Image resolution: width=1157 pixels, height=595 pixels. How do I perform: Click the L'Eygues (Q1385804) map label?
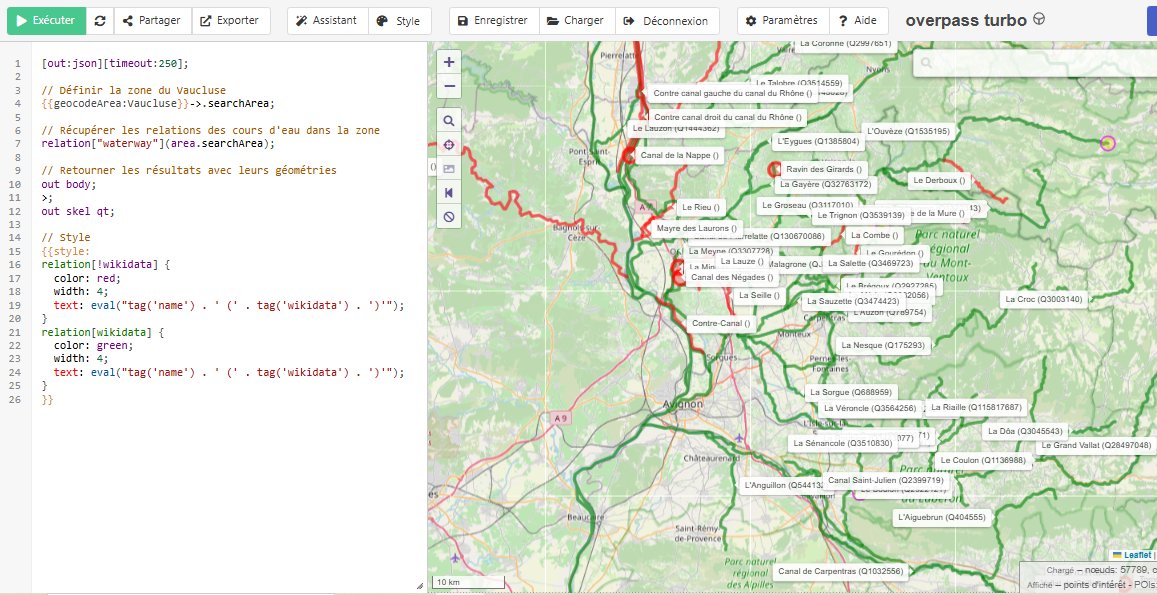click(x=818, y=141)
